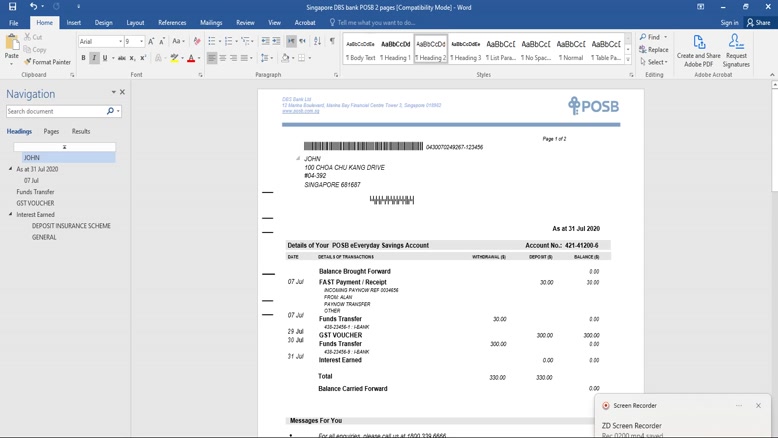
Task: Justify the paragraph text
Action: click(x=244, y=58)
